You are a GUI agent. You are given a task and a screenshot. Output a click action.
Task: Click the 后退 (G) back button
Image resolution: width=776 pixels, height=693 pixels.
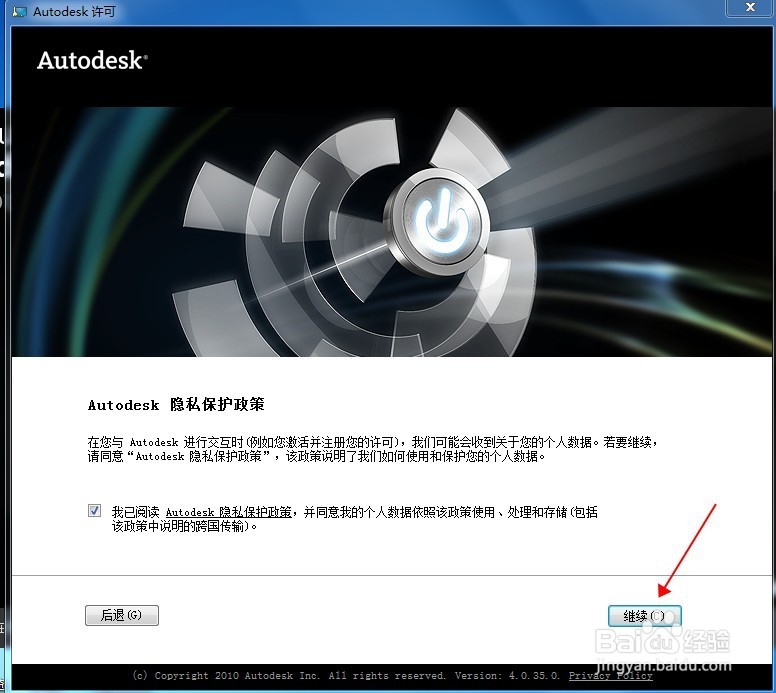[122, 615]
